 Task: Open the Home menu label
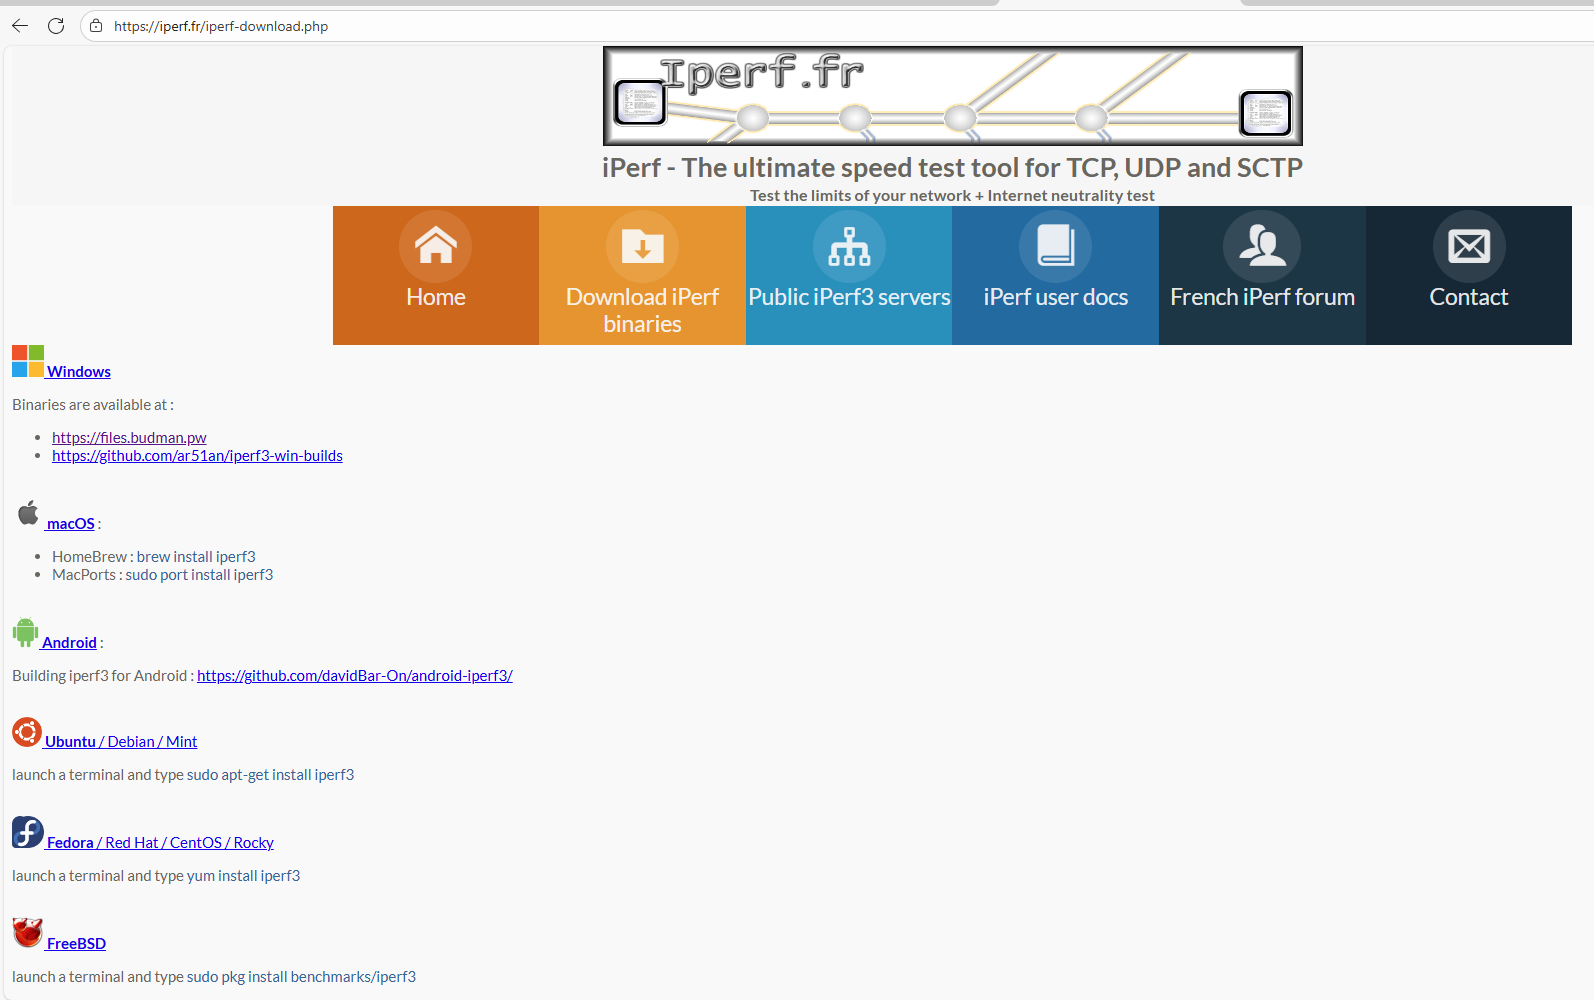point(436,297)
